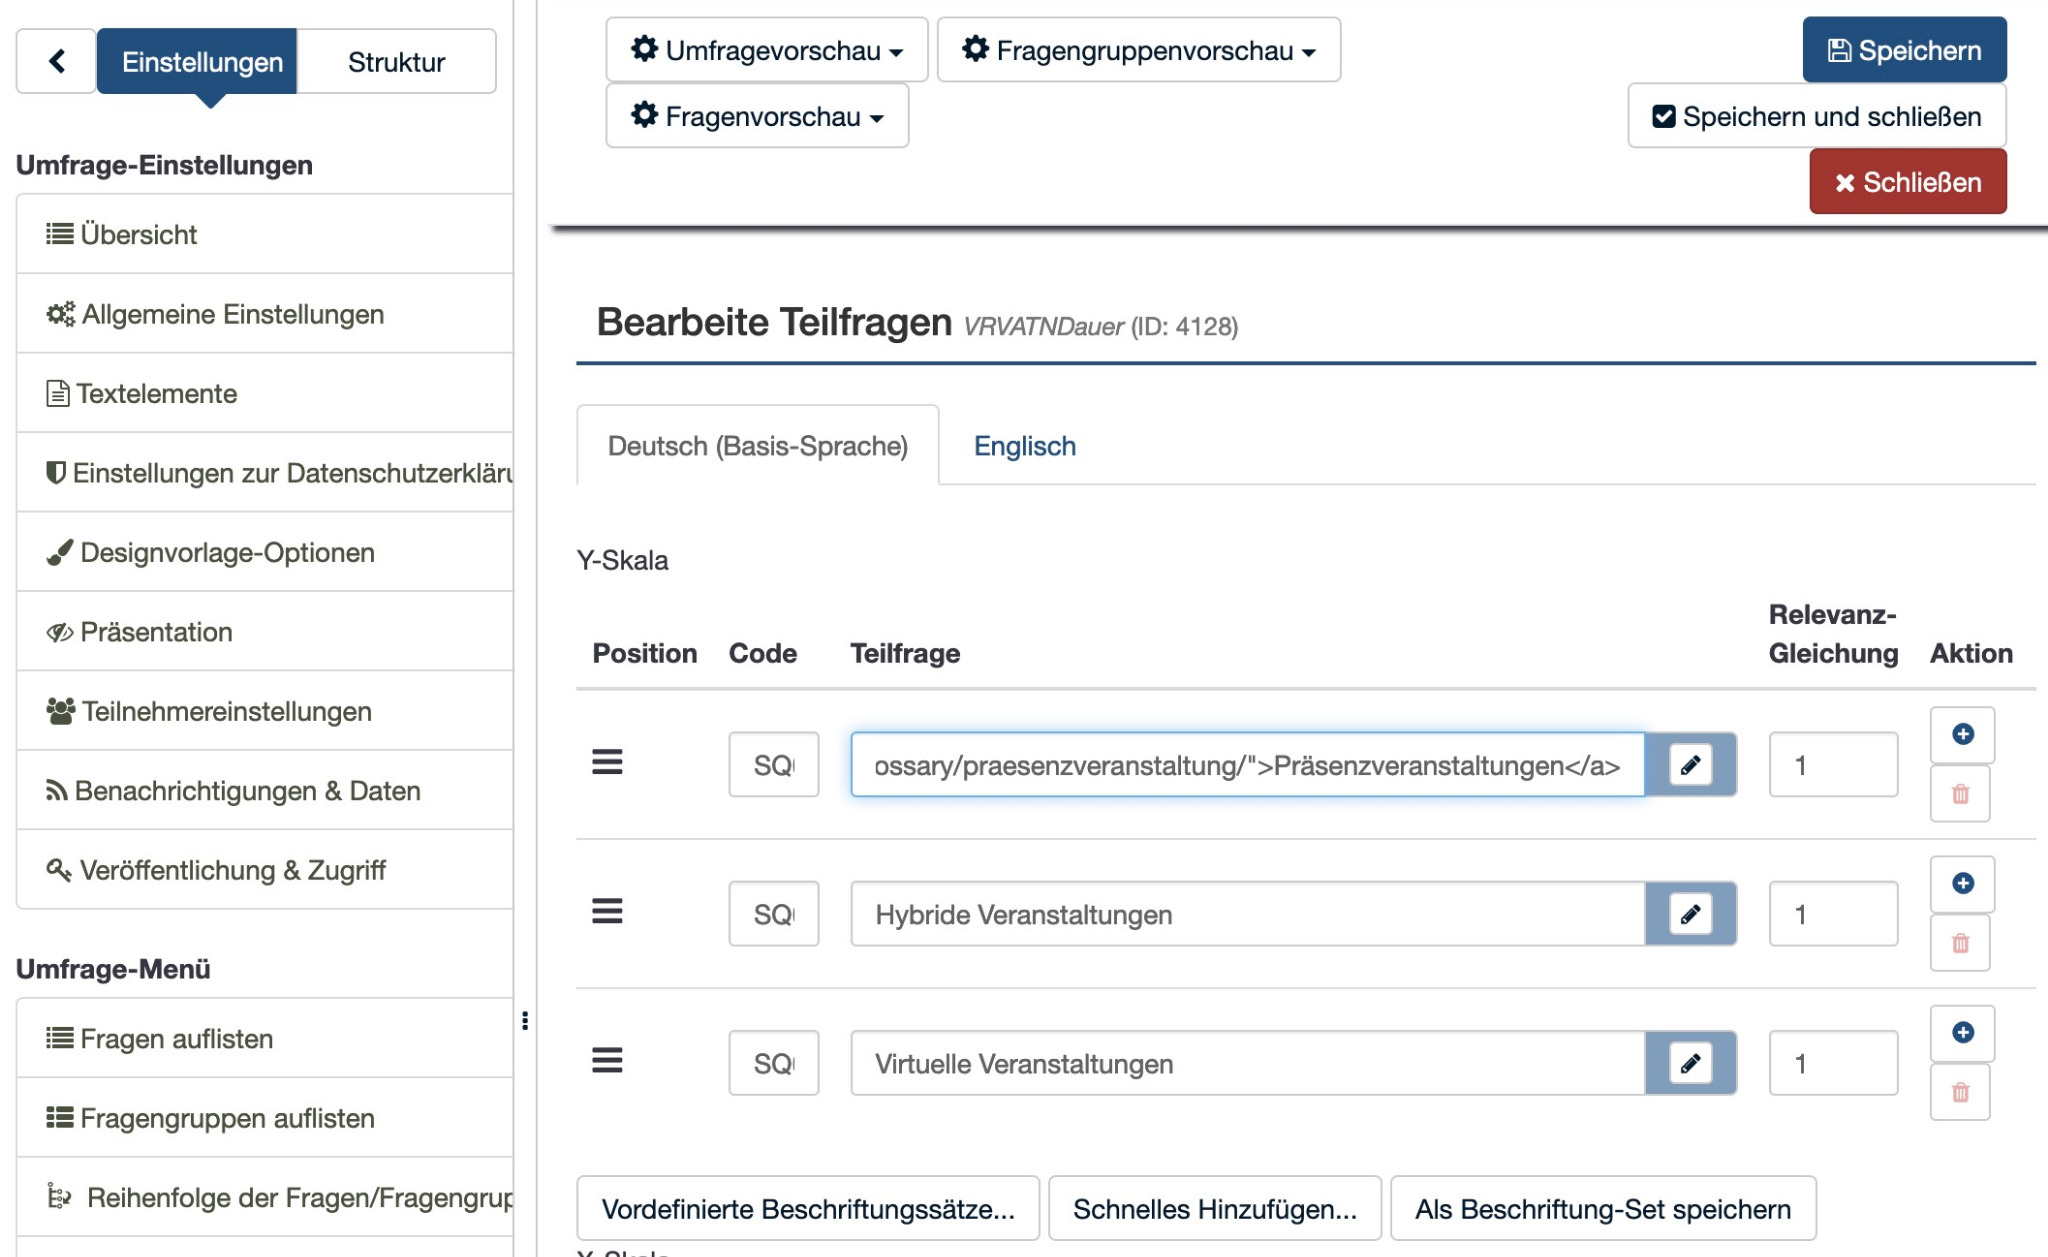Open Umfragevorschau dropdown

click(767, 50)
